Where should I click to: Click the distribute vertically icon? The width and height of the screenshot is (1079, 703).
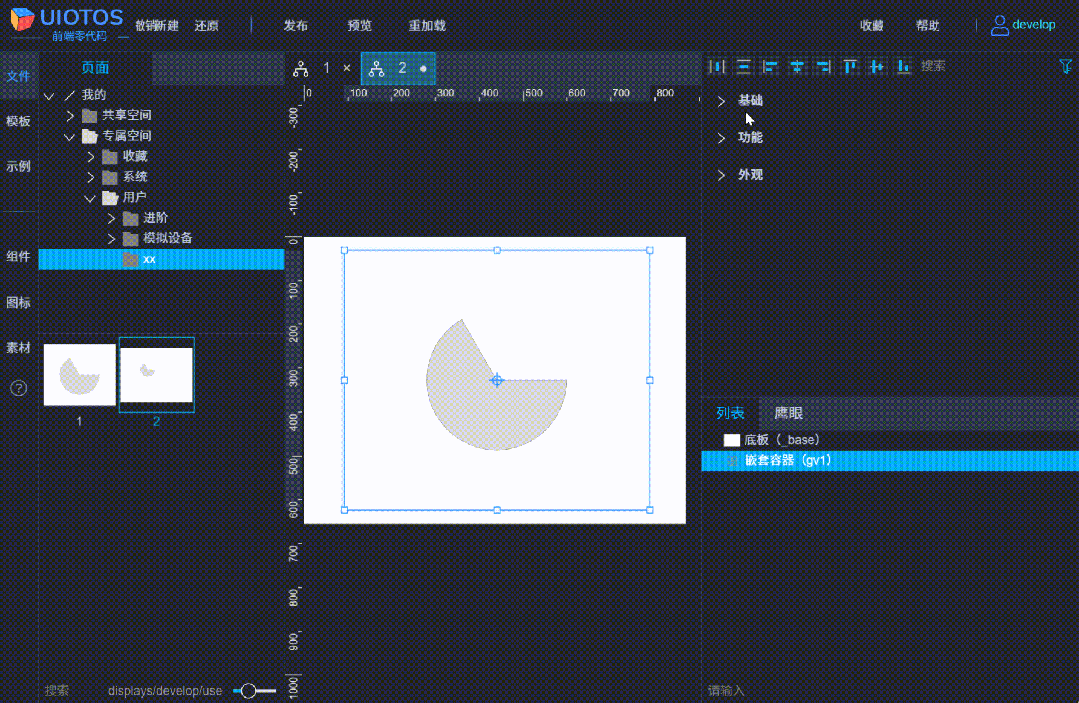[744, 67]
